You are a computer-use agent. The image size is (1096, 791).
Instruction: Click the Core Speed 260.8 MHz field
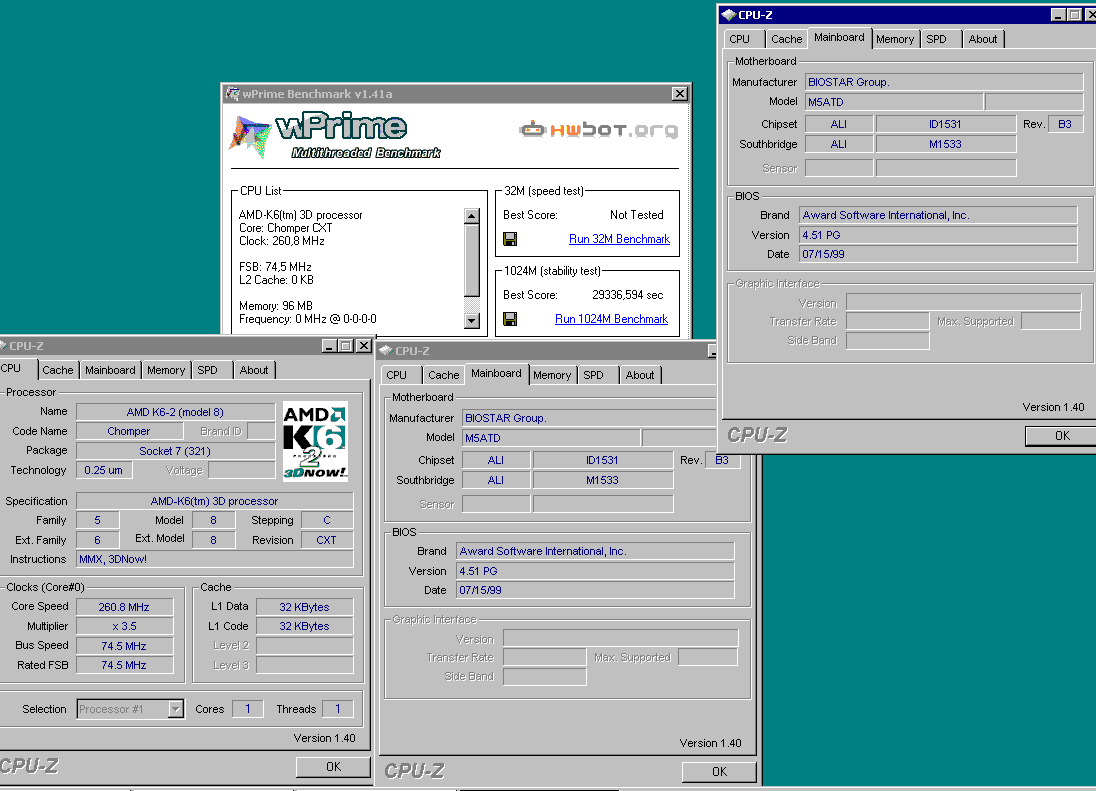(x=124, y=607)
